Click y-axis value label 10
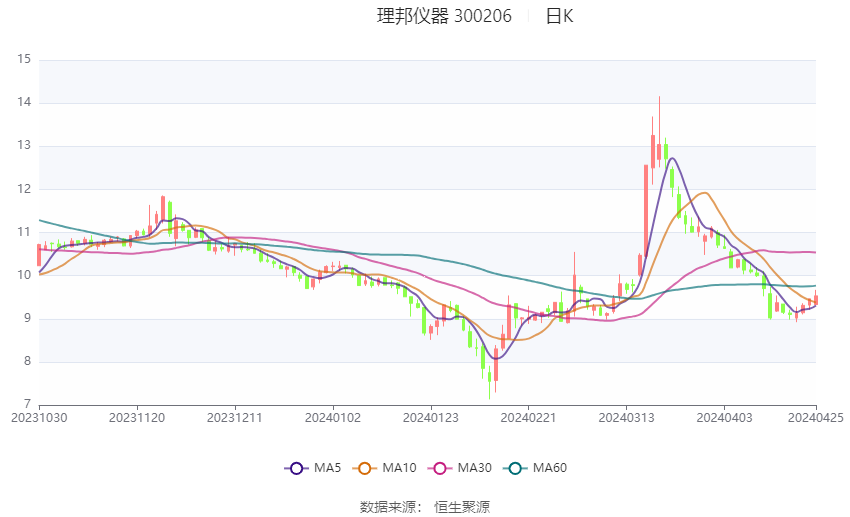 pos(24,275)
